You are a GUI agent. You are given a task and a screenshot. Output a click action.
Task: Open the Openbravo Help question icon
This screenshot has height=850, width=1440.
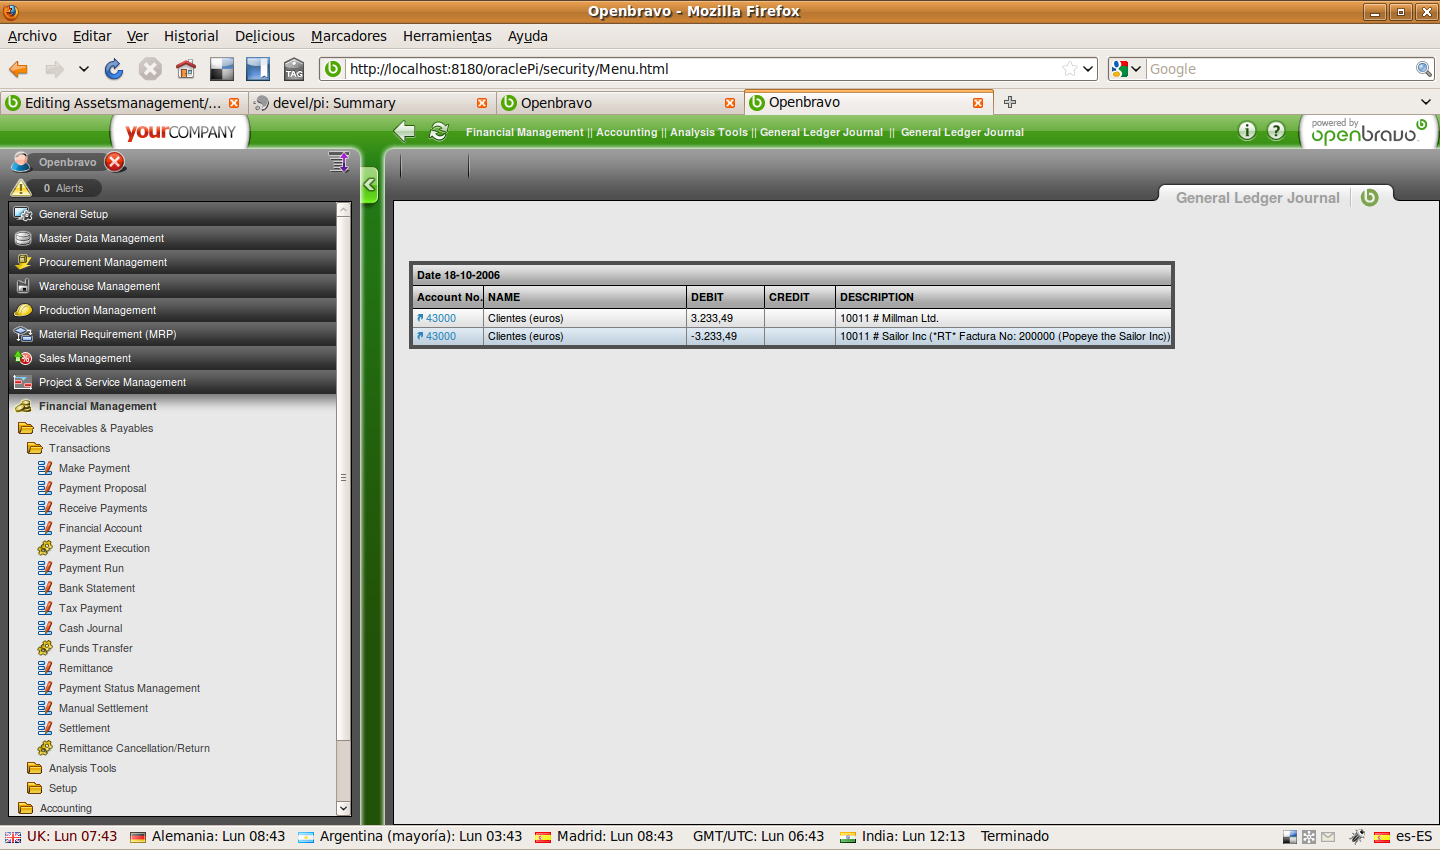click(x=1276, y=131)
